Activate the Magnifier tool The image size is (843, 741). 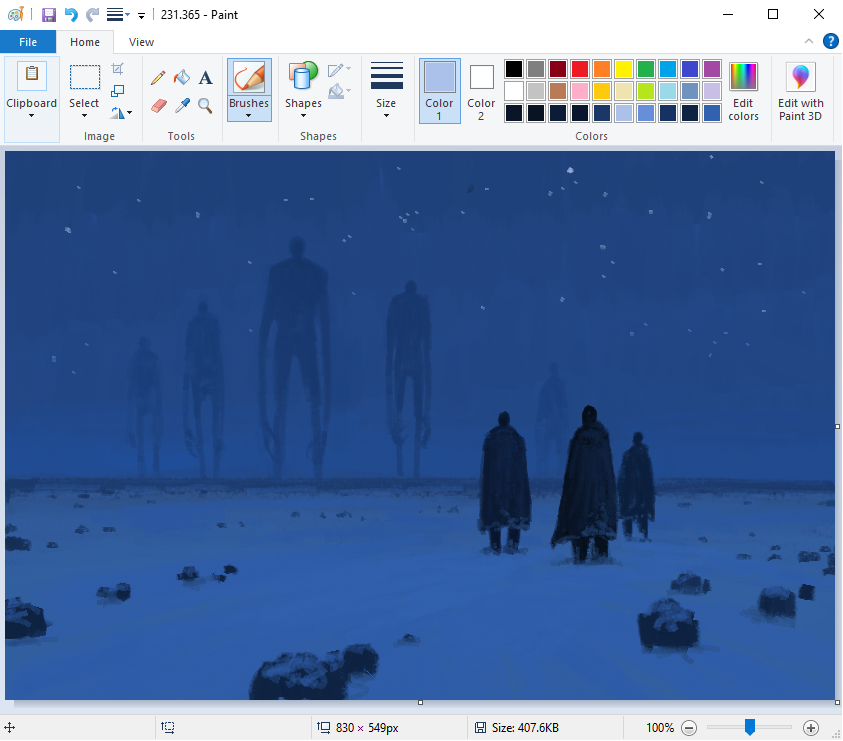204,105
